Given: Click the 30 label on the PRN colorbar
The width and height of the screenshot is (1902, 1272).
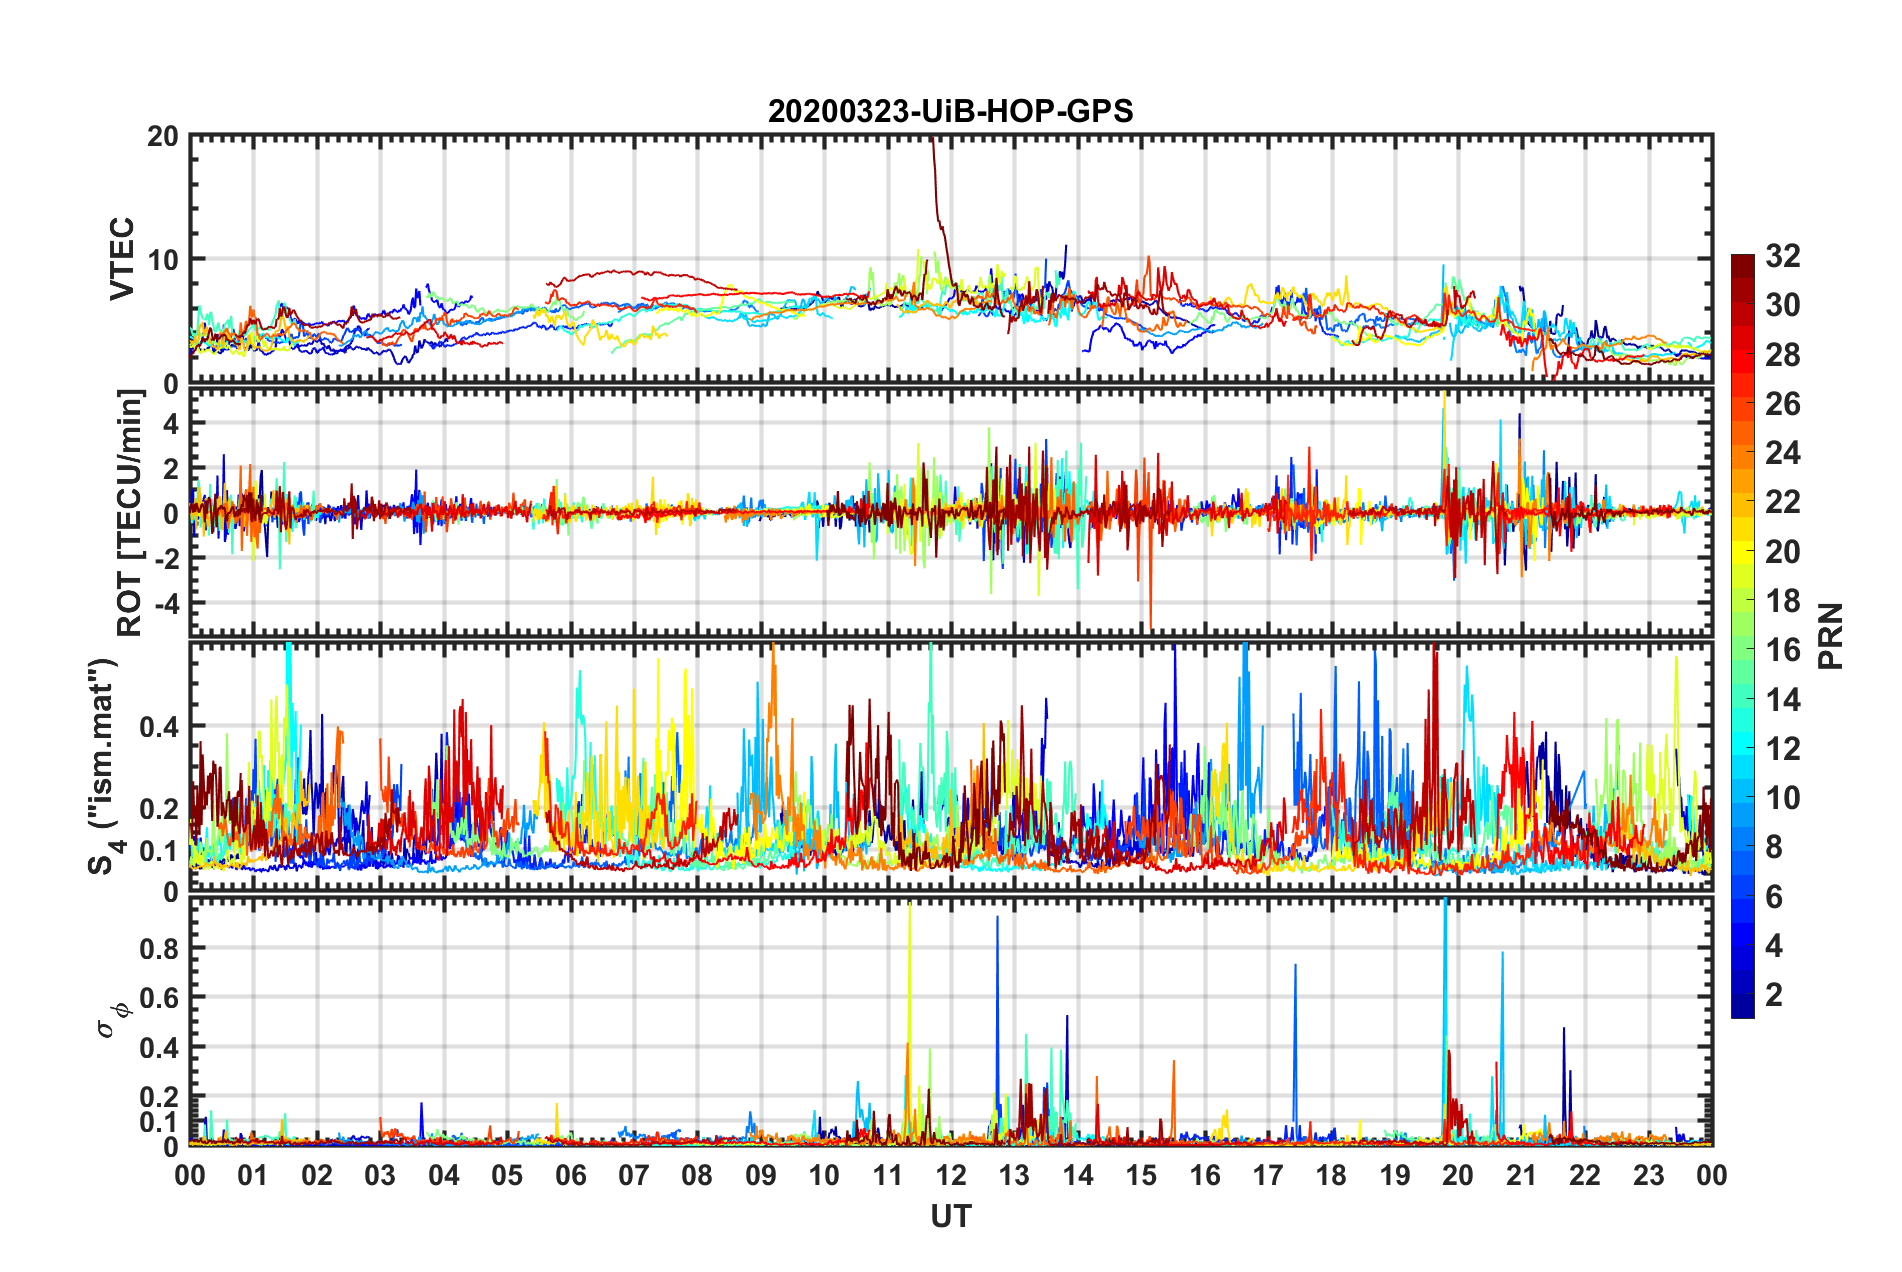Looking at the screenshot, I should click(1782, 305).
